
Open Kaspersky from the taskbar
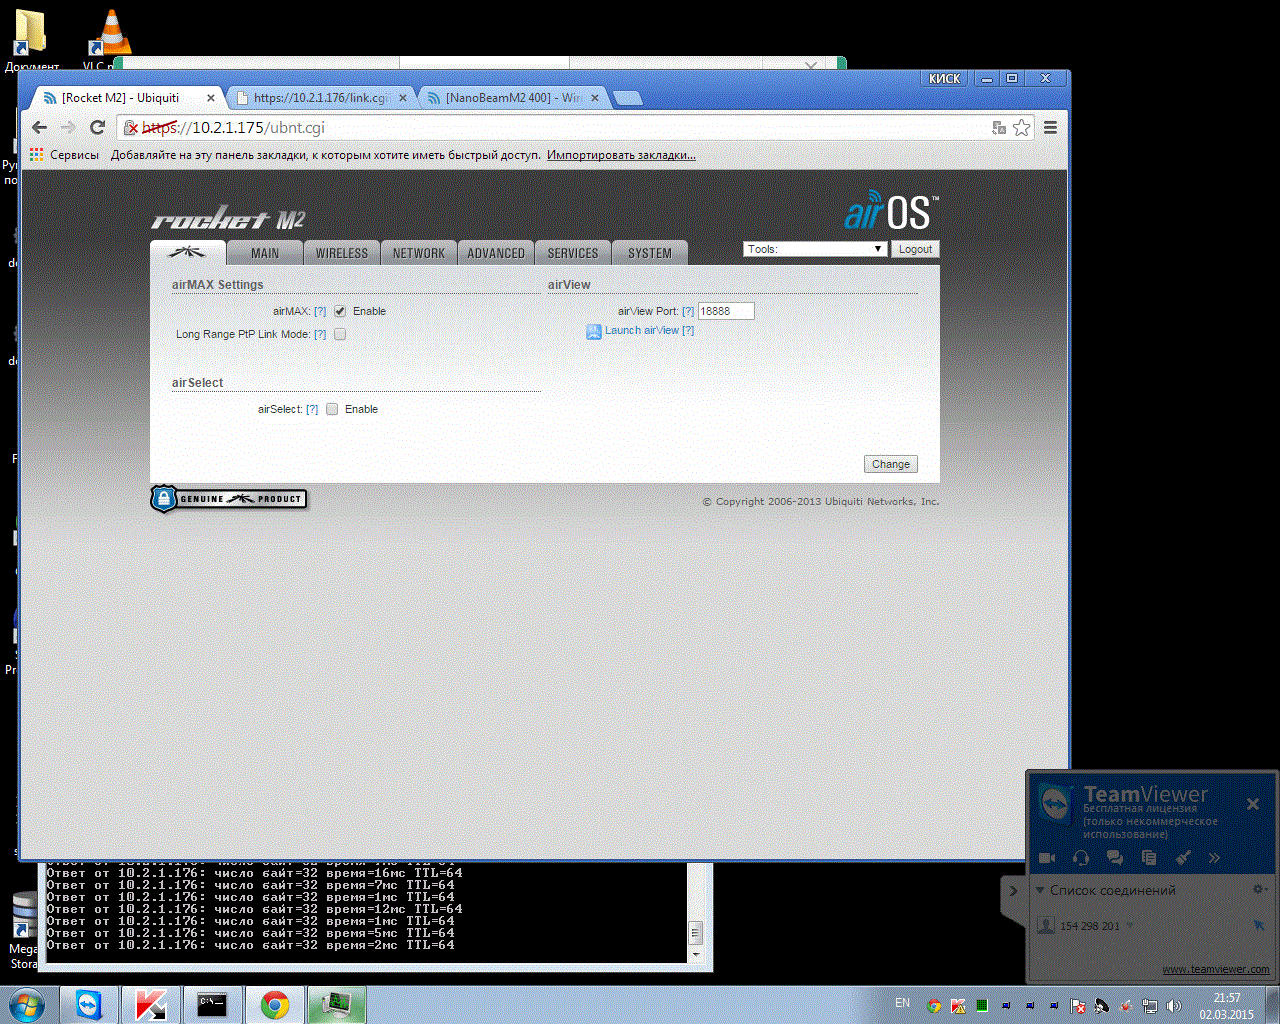click(150, 1005)
